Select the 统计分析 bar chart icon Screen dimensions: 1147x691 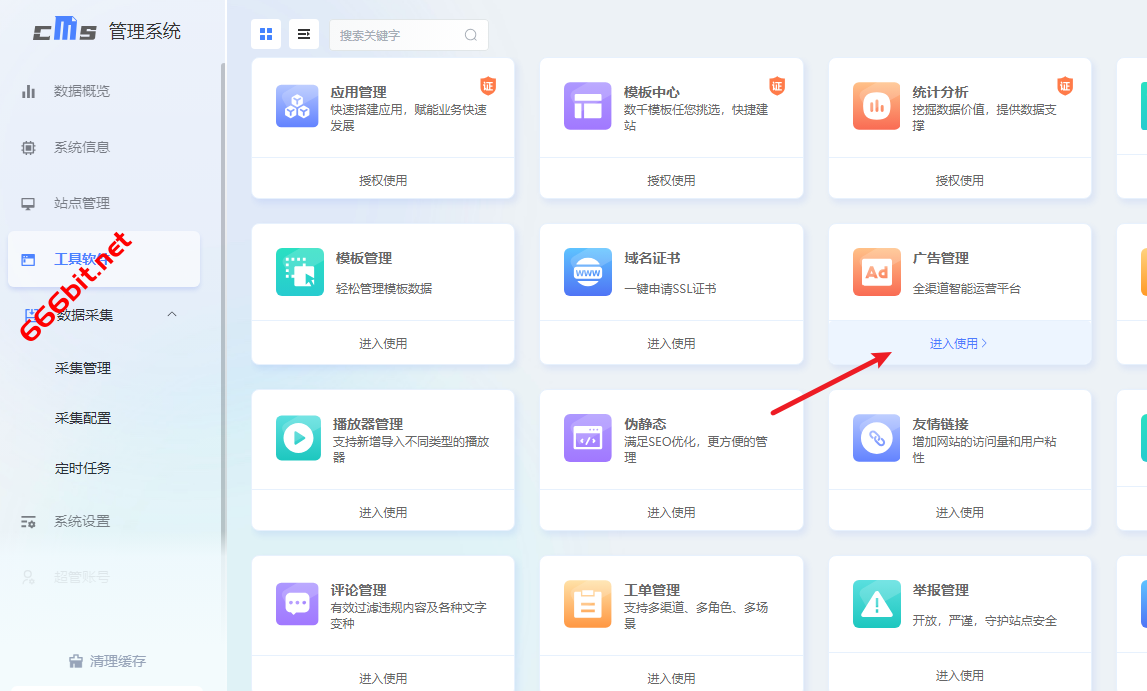point(875,106)
